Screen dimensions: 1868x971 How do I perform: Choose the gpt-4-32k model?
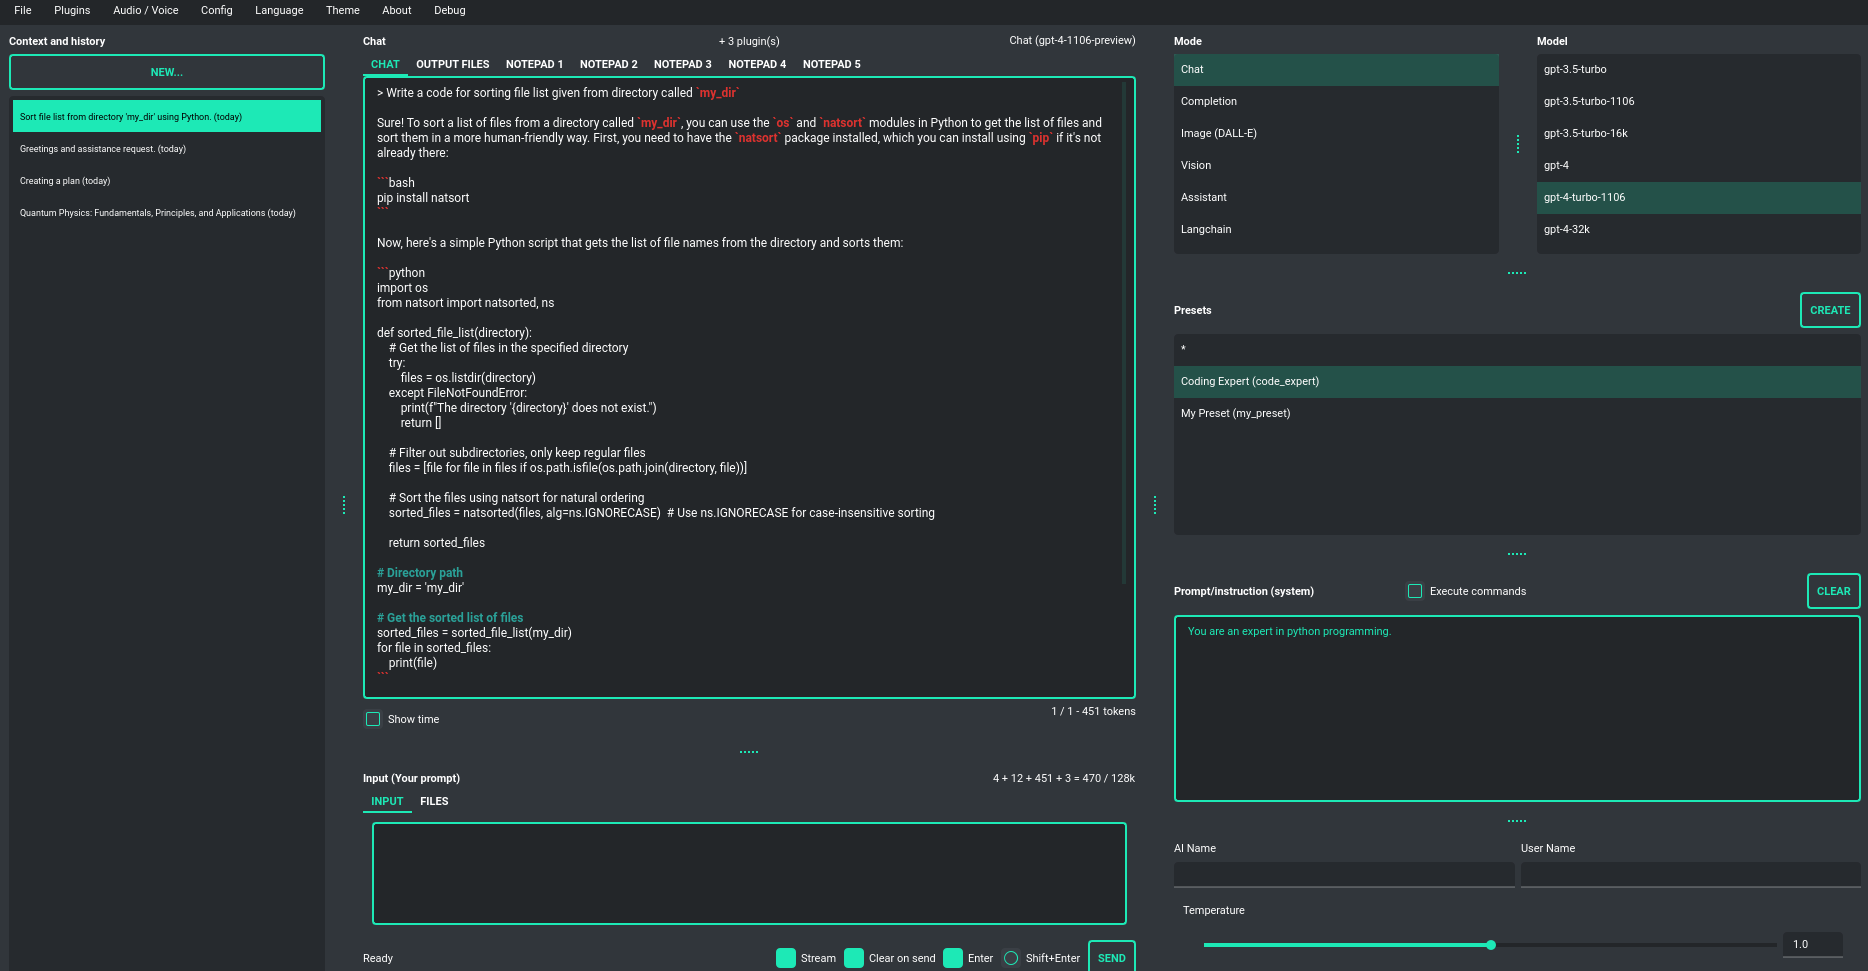pyautogui.click(x=1567, y=229)
